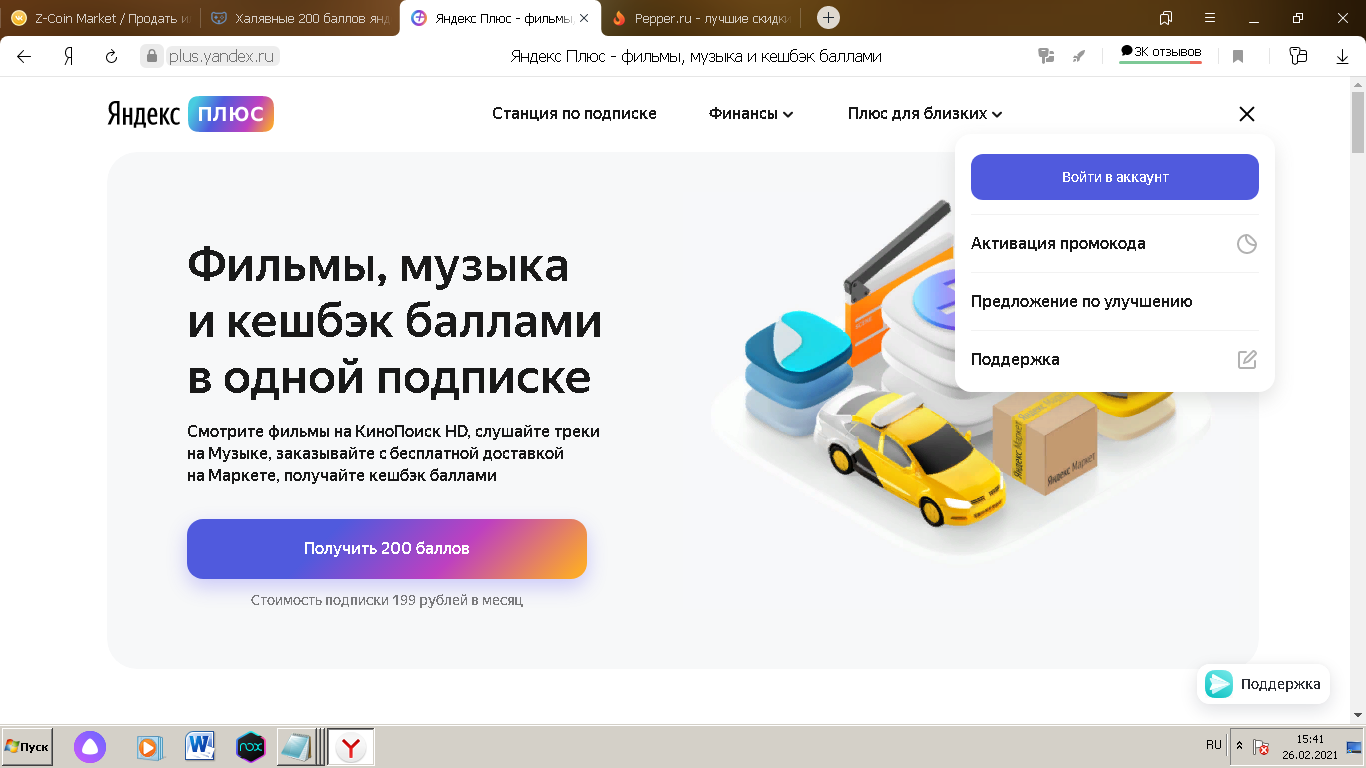Bookmark this page with the bookmark icon
Image resolution: width=1366 pixels, height=768 pixels.
[x=1238, y=57]
